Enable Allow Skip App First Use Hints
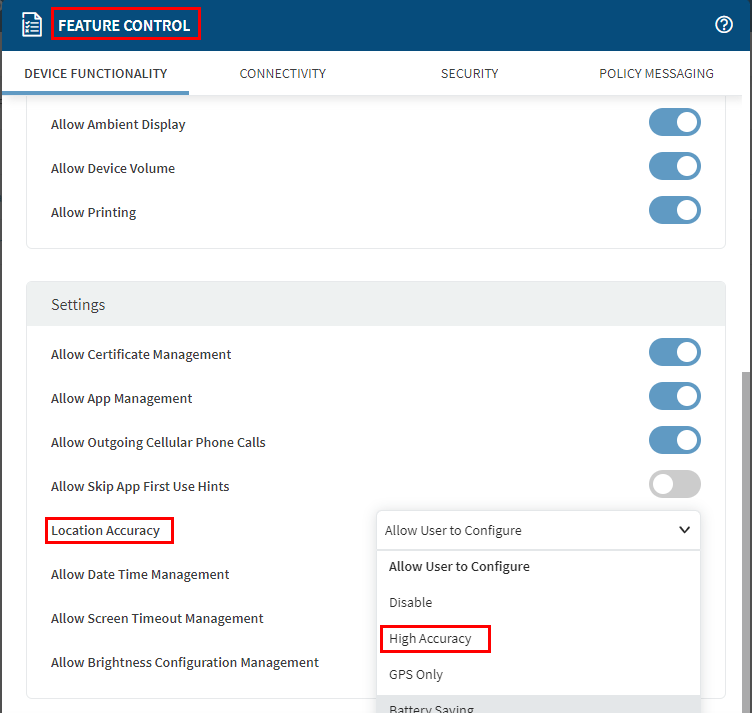The image size is (752, 713). pos(674,485)
